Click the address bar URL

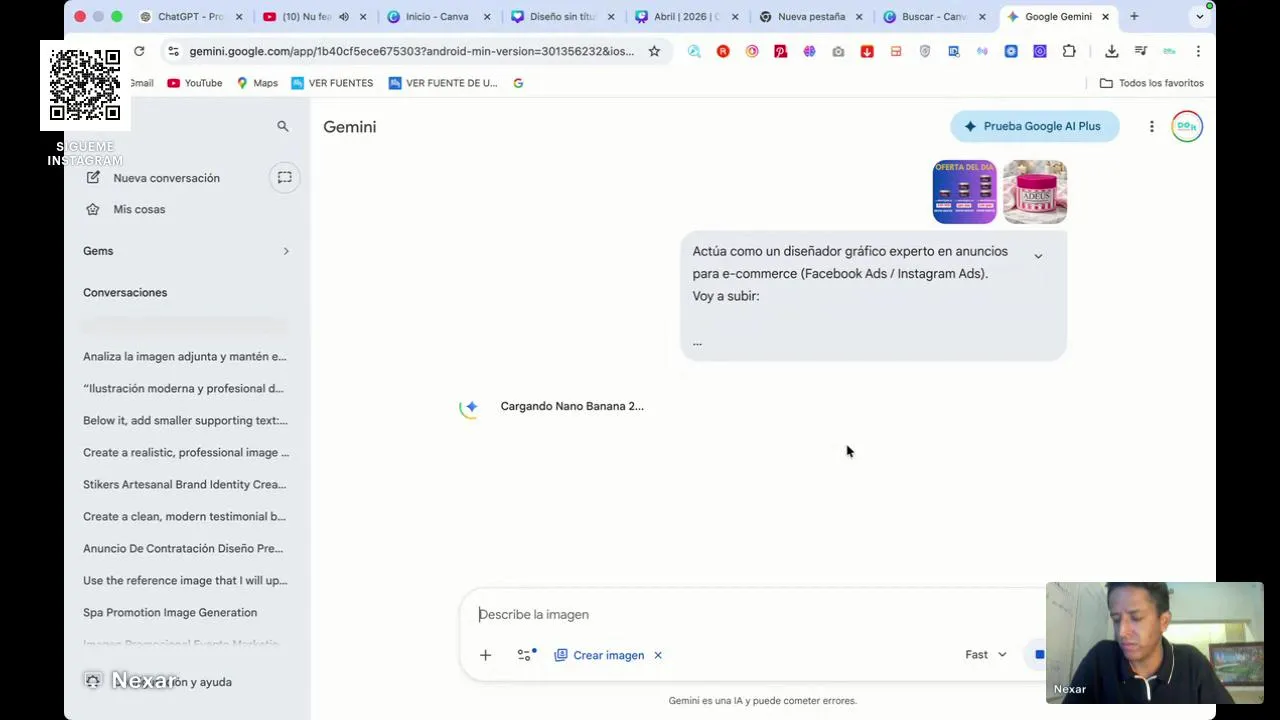[x=411, y=51]
